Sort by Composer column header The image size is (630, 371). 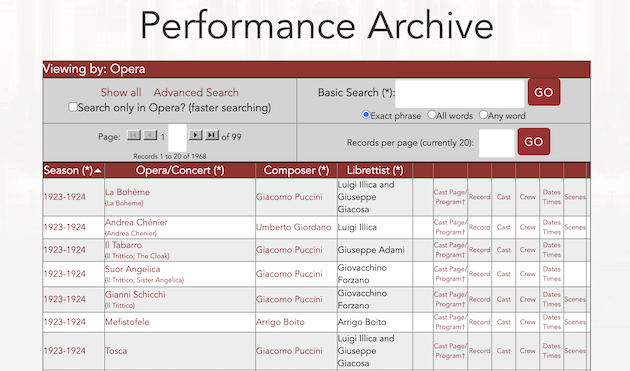click(x=297, y=170)
